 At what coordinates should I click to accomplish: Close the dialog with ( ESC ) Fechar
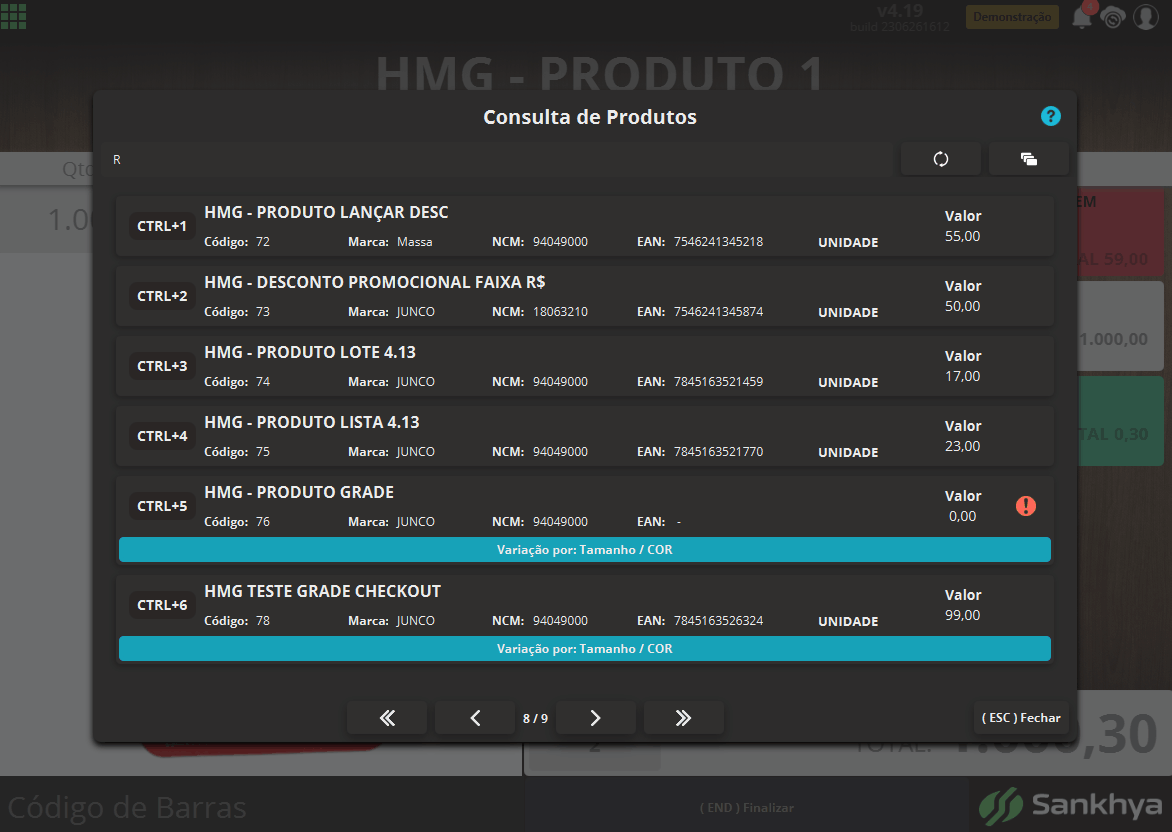coord(1021,718)
